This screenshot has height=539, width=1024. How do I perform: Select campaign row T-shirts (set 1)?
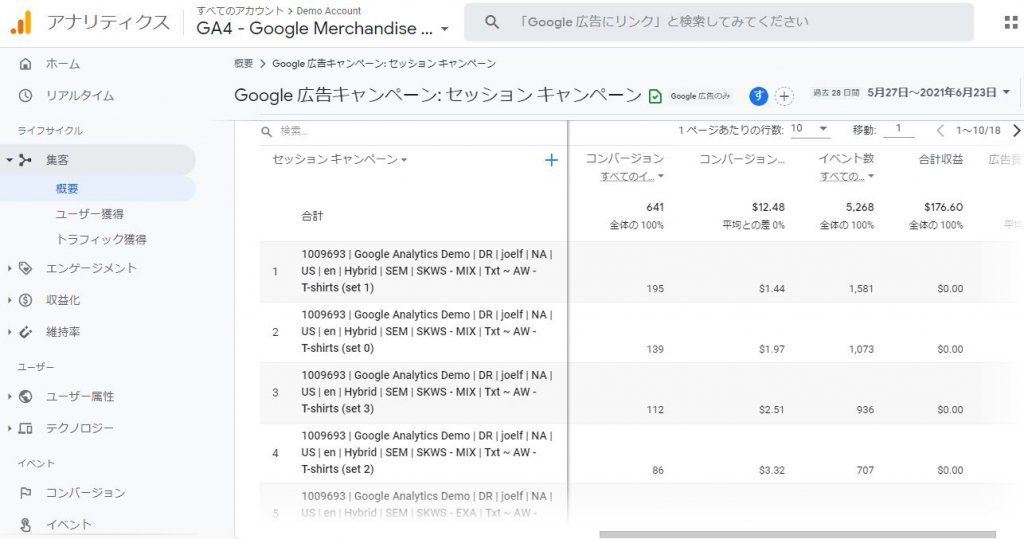(427, 271)
